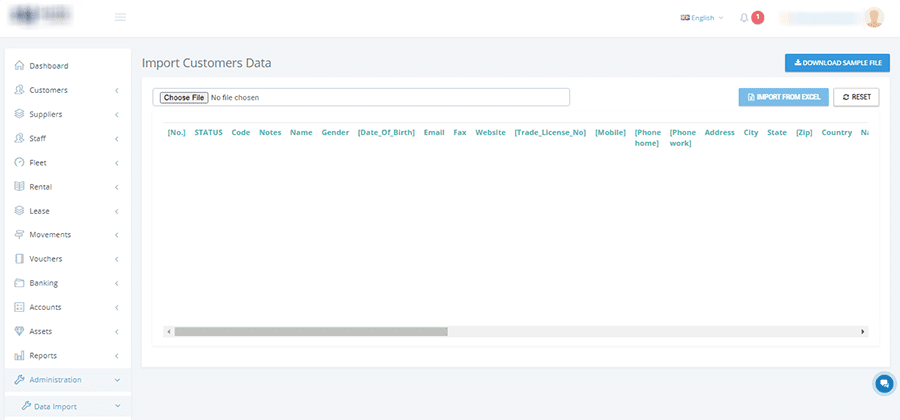Click the Staff person icon
Image resolution: width=900 pixels, height=420 pixels.
click(x=20, y=138)
